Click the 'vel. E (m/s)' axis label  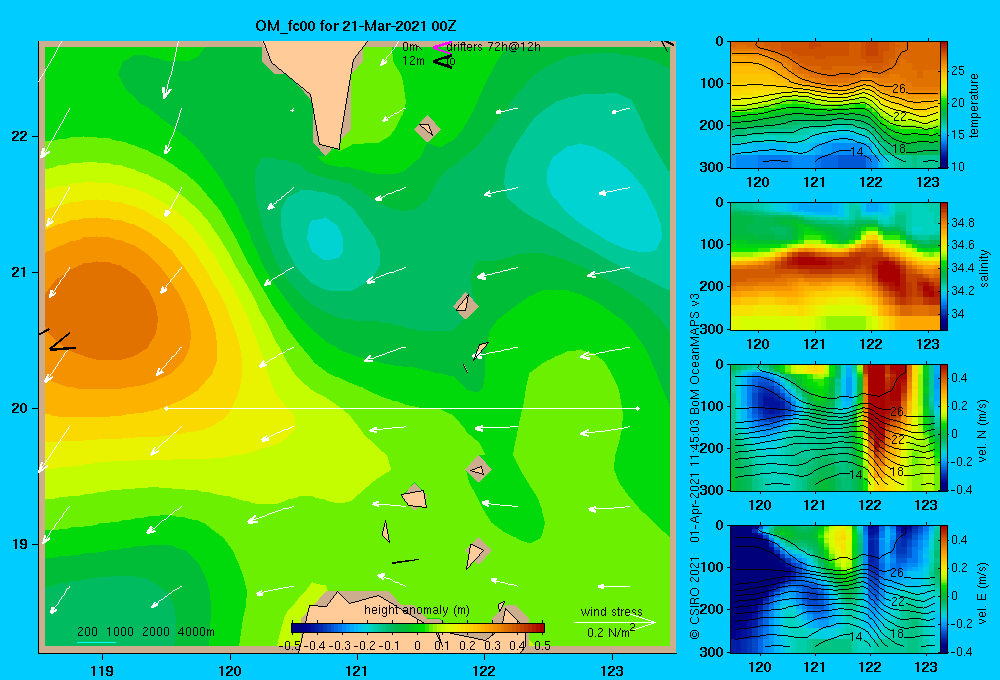click(983, 593)
